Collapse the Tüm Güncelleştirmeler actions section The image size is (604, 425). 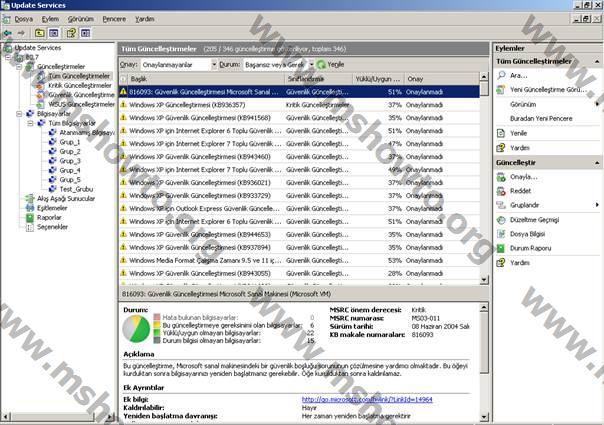coord(597,62)
